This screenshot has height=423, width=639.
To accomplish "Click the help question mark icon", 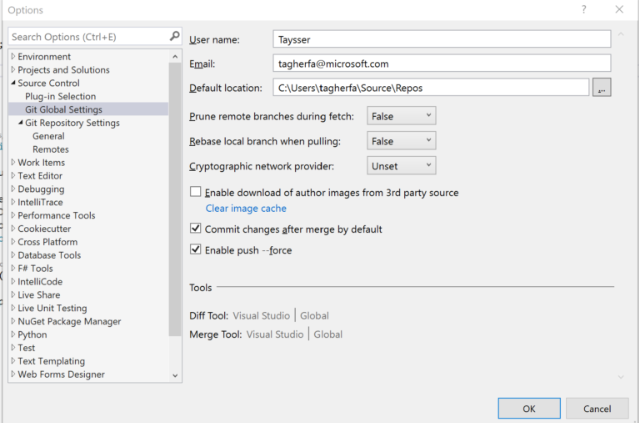I will point(584,9).
